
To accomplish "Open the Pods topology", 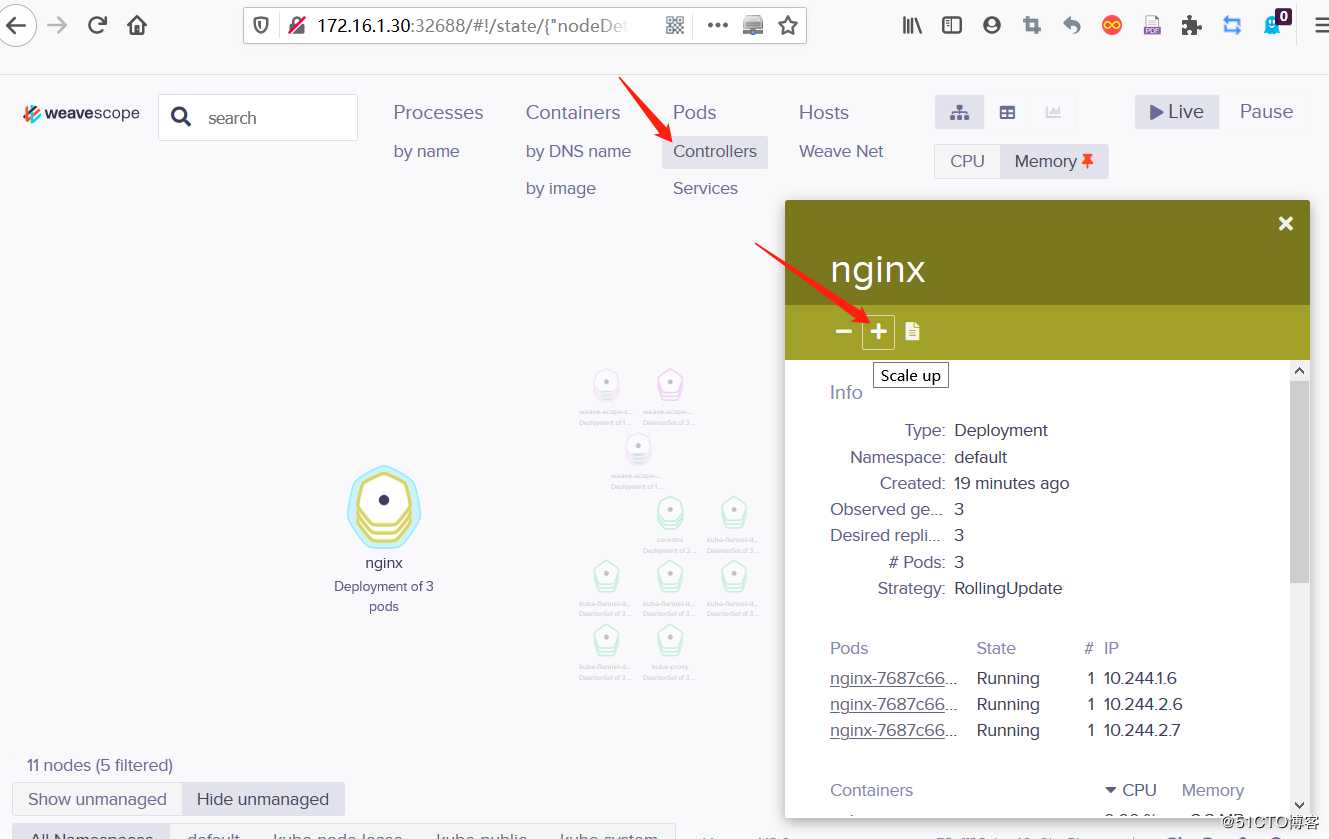I will coord(695,112).
